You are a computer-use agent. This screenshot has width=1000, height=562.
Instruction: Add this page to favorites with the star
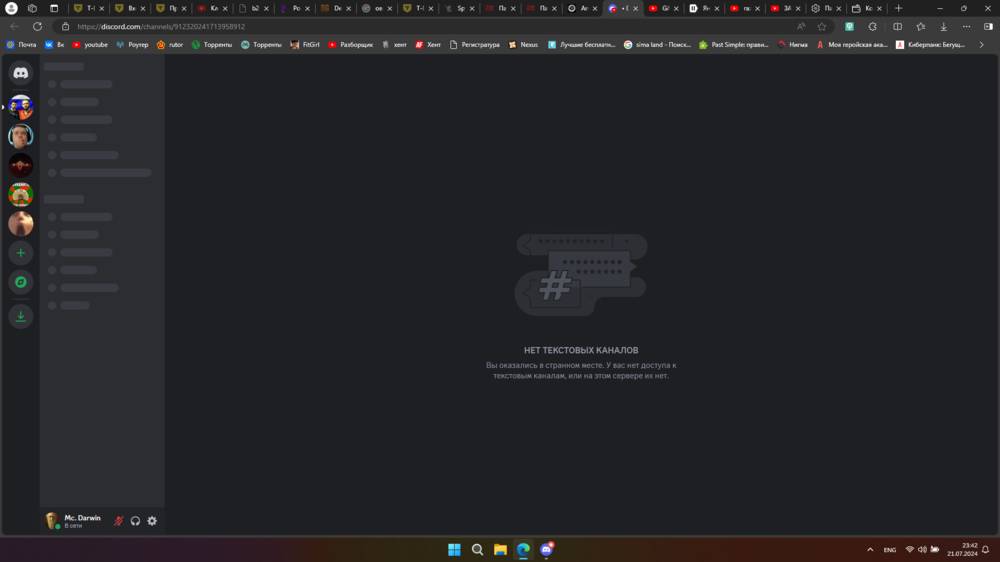click(821, 27)
